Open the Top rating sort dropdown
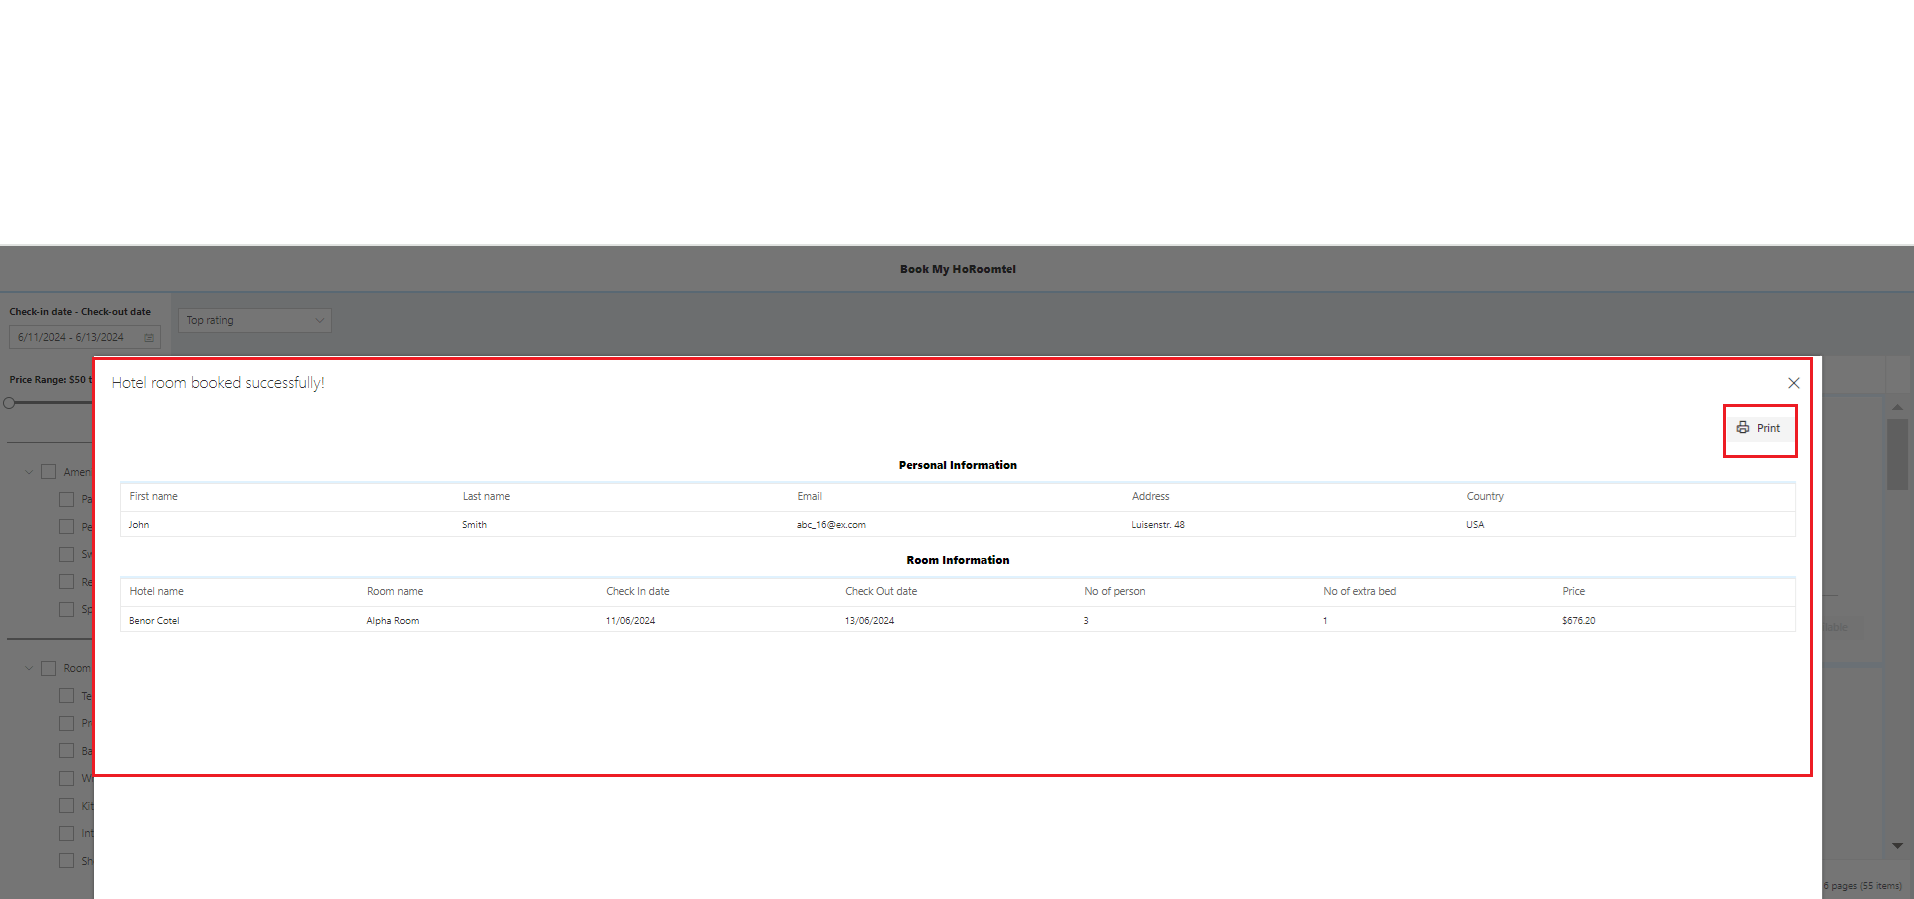1914x899 pixels. click(x=255, y=320)
